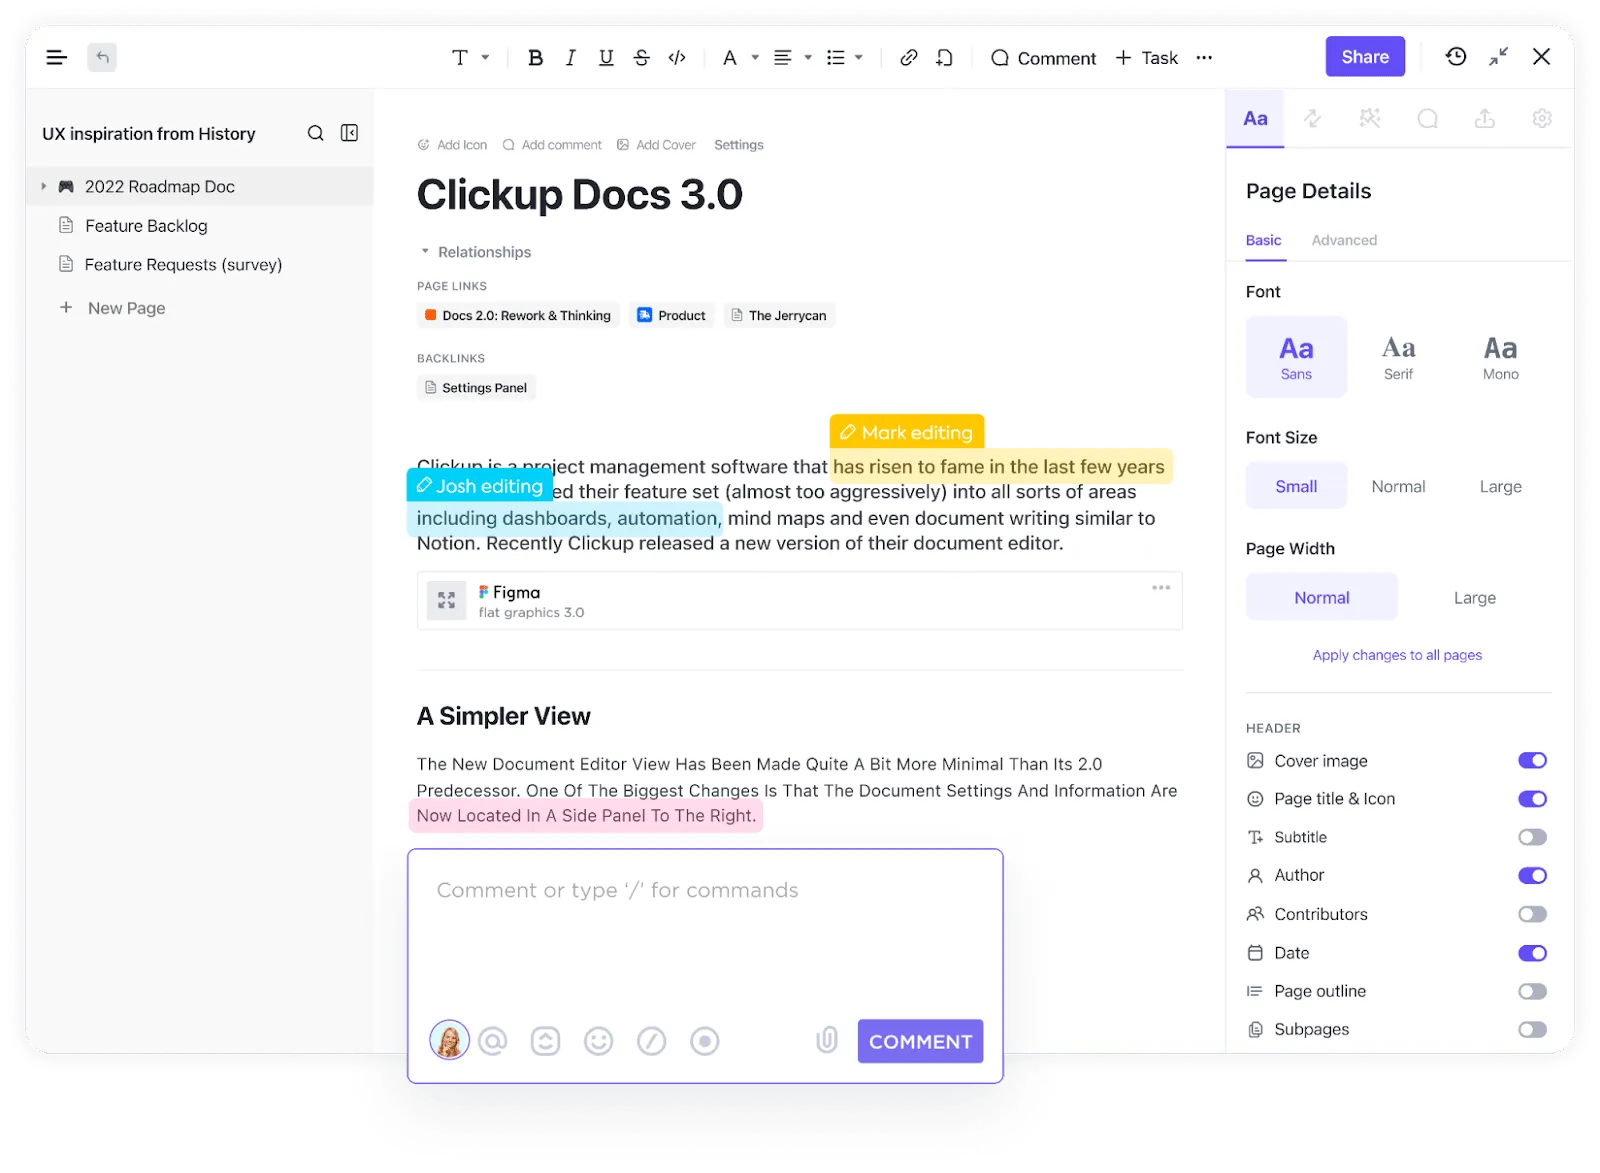The image size is (1600, 1173).
Task: Submit with the COMMENT button
Action: tap(920, 1041)
